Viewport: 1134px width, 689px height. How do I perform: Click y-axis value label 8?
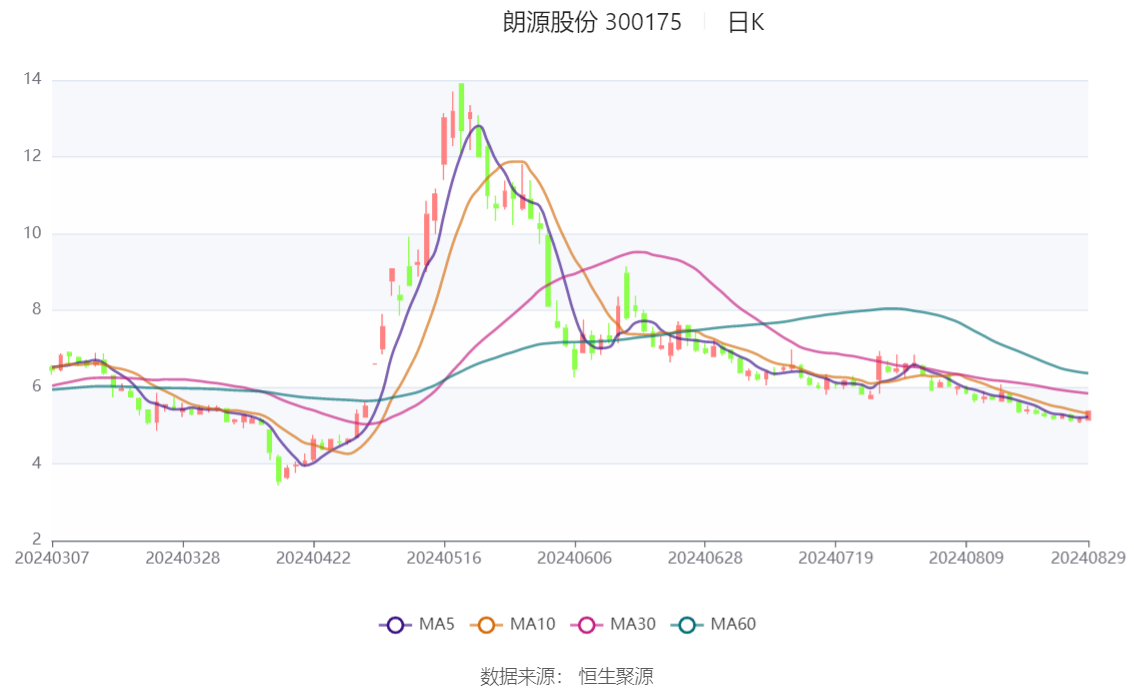36,309
